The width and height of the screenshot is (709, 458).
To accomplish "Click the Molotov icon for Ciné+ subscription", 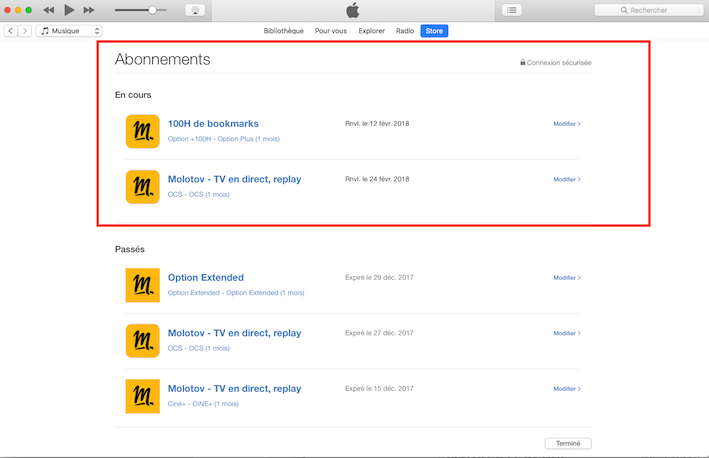I will [142, 396].
